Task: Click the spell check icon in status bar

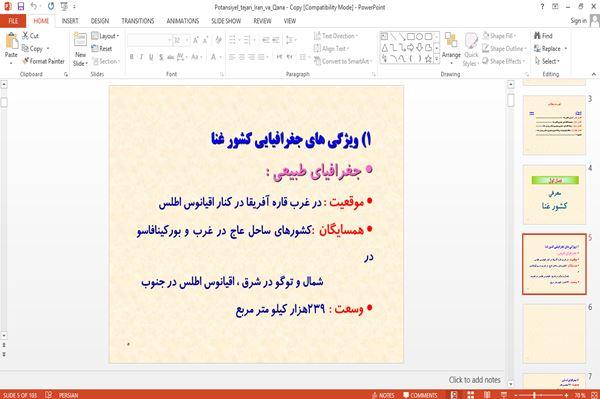Action: (49, 395)
